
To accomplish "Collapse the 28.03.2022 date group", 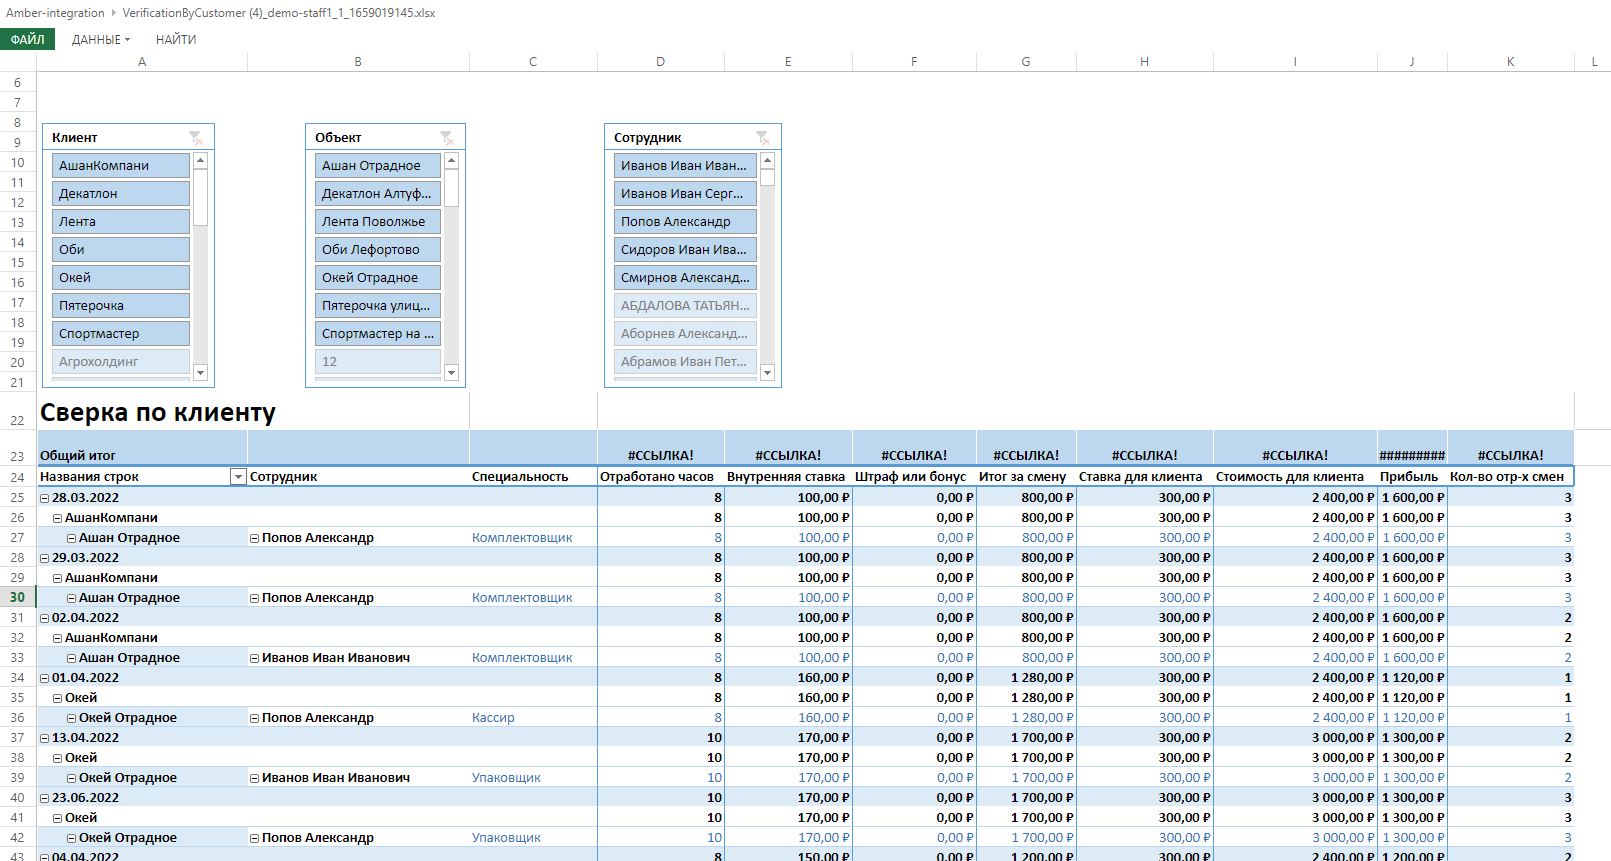I will [x=44, y=498].
